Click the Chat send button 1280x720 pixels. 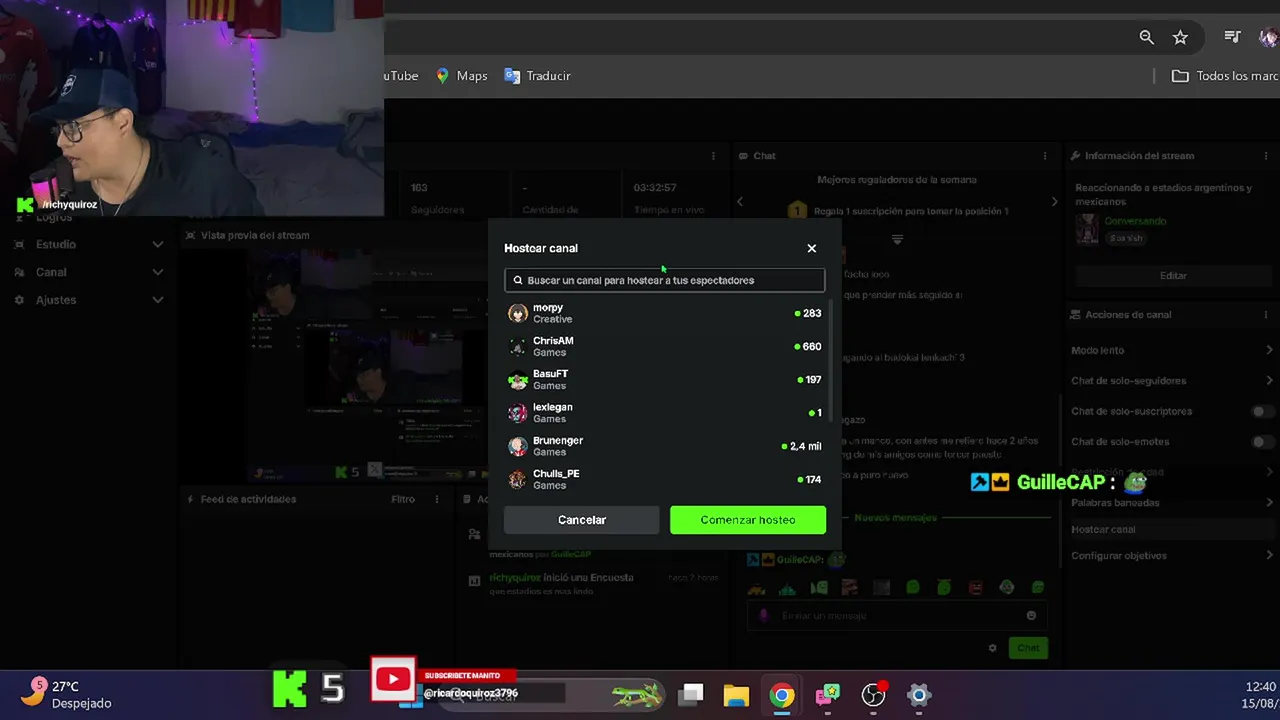pos(1028,648)
